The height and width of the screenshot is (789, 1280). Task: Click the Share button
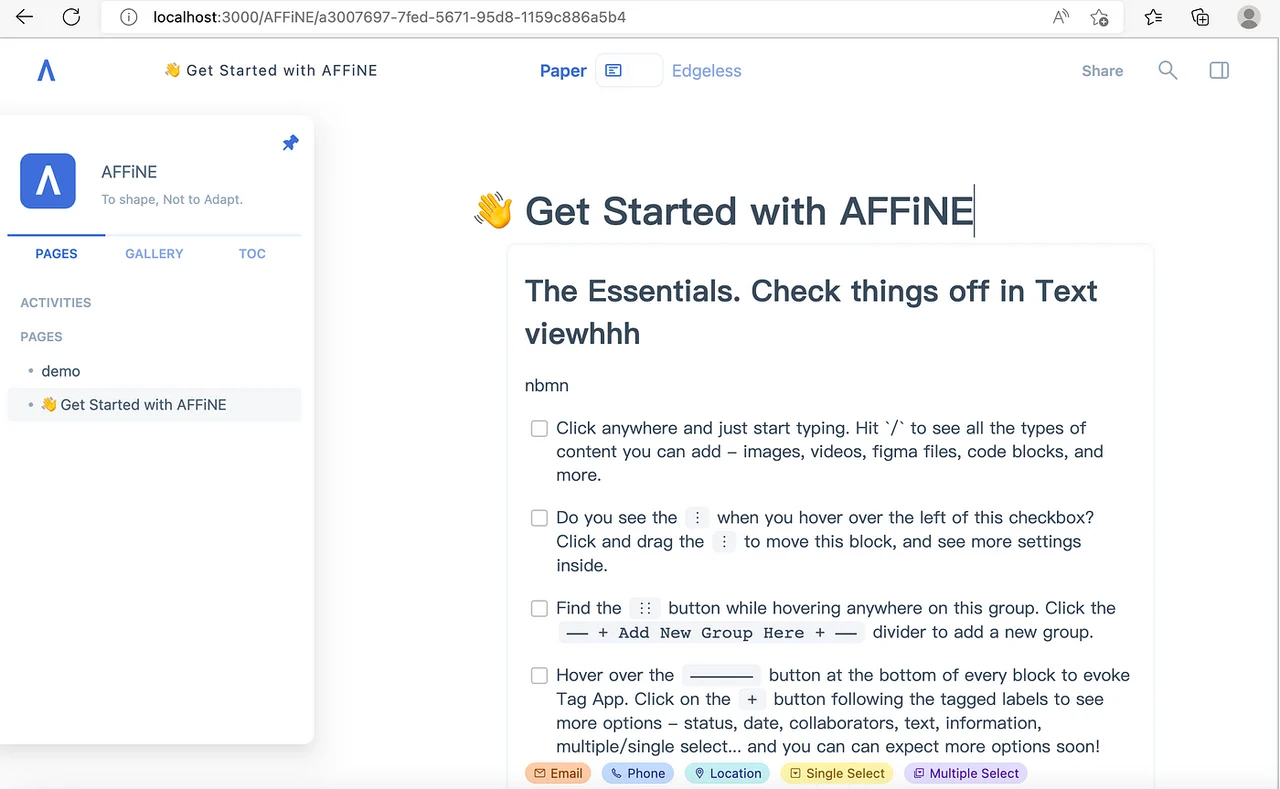[x=1102, y=71]
